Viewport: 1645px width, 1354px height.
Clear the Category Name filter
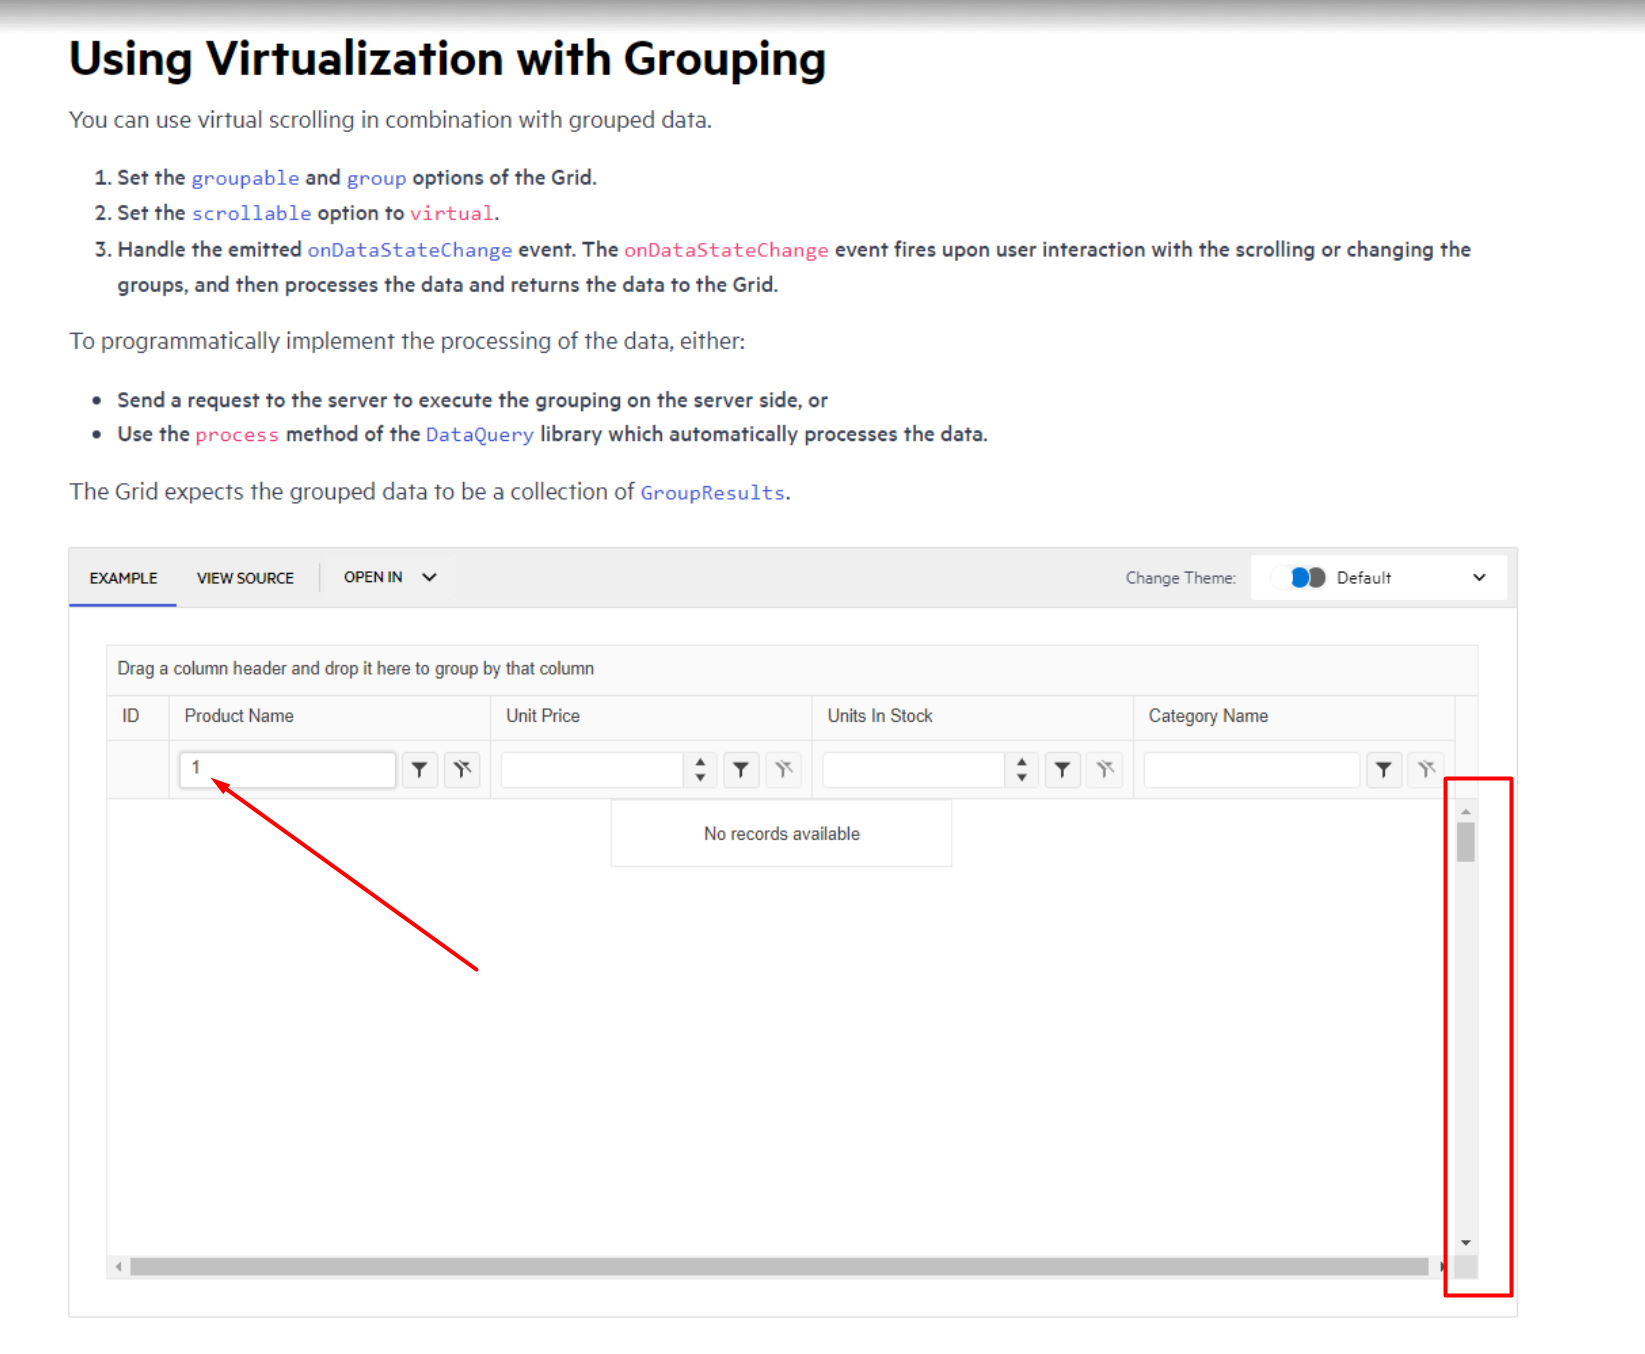tap(1426, 769)
